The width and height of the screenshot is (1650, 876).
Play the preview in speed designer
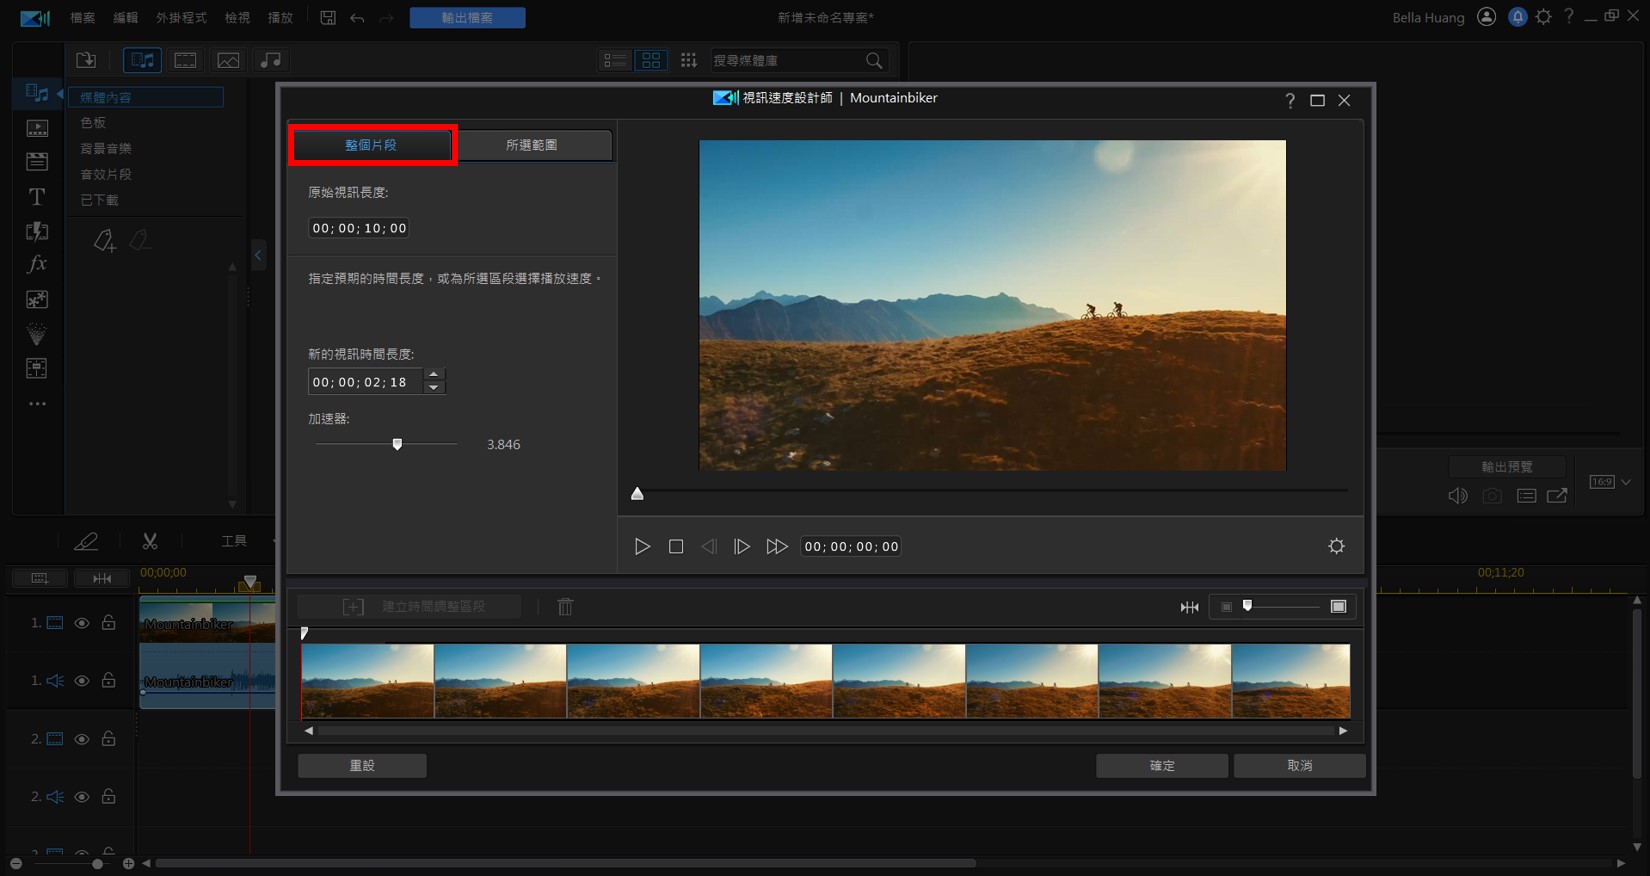642,547
